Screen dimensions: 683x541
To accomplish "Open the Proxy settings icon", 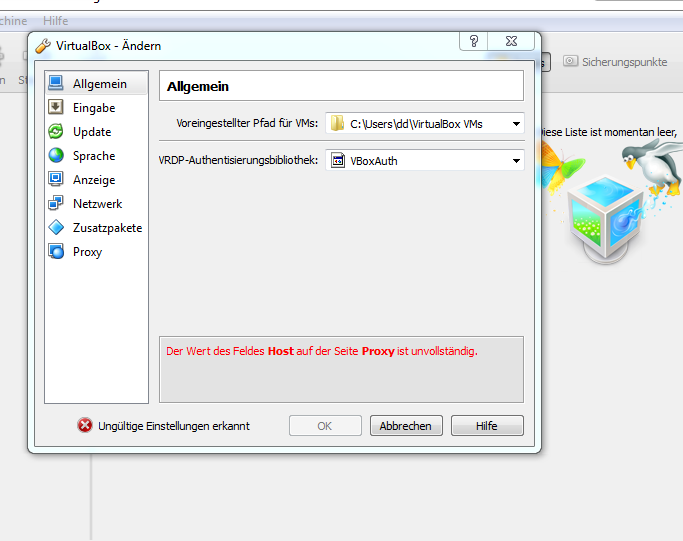I will (x=56, y=251).
